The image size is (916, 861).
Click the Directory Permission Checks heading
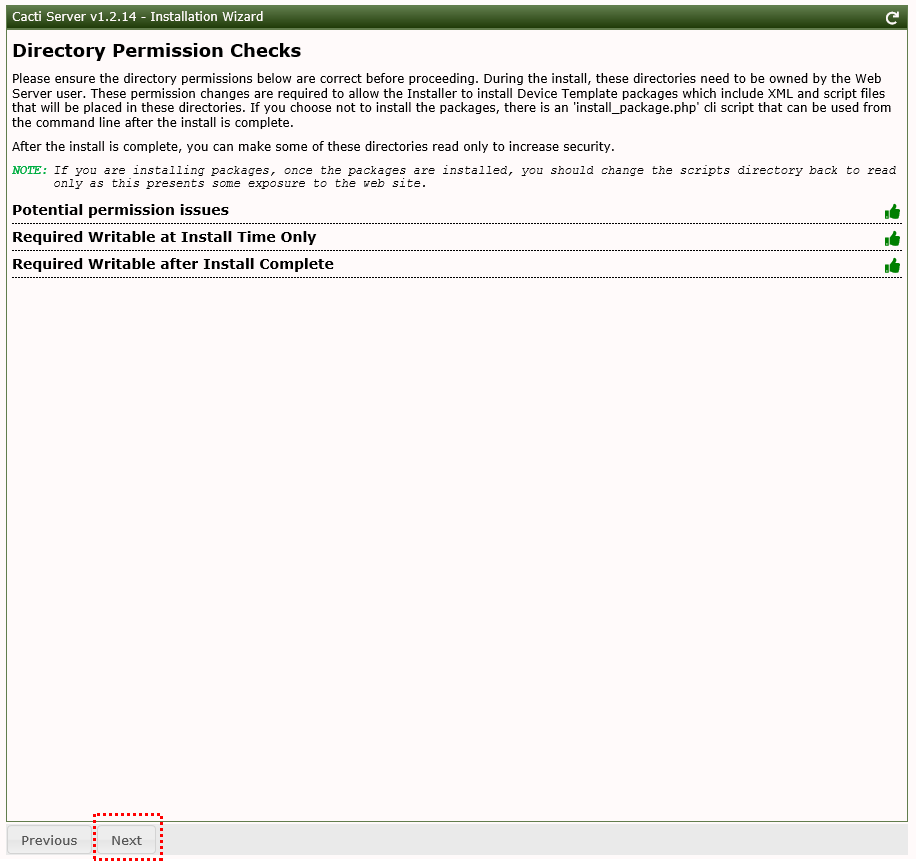pyautogui.click(x=157, y=51)
